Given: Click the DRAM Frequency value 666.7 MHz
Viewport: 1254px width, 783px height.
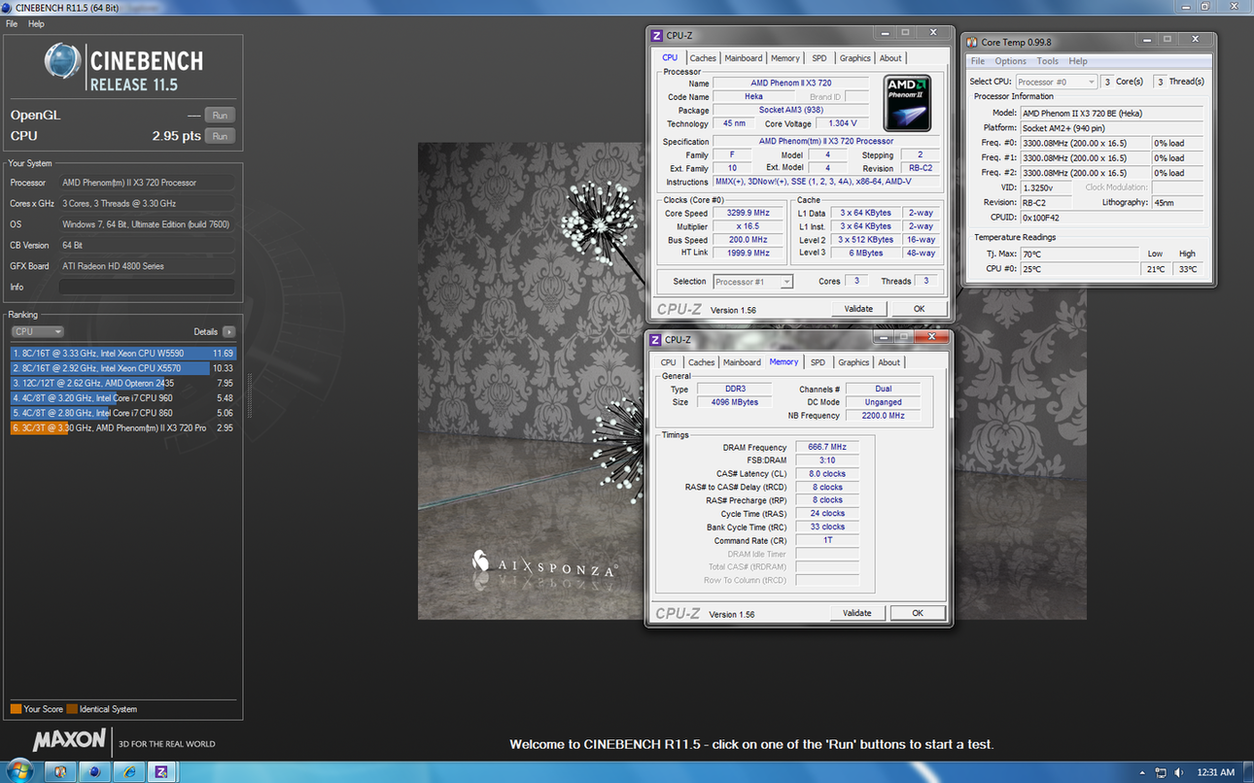Looking at the screenshot, I should [827, 447].
